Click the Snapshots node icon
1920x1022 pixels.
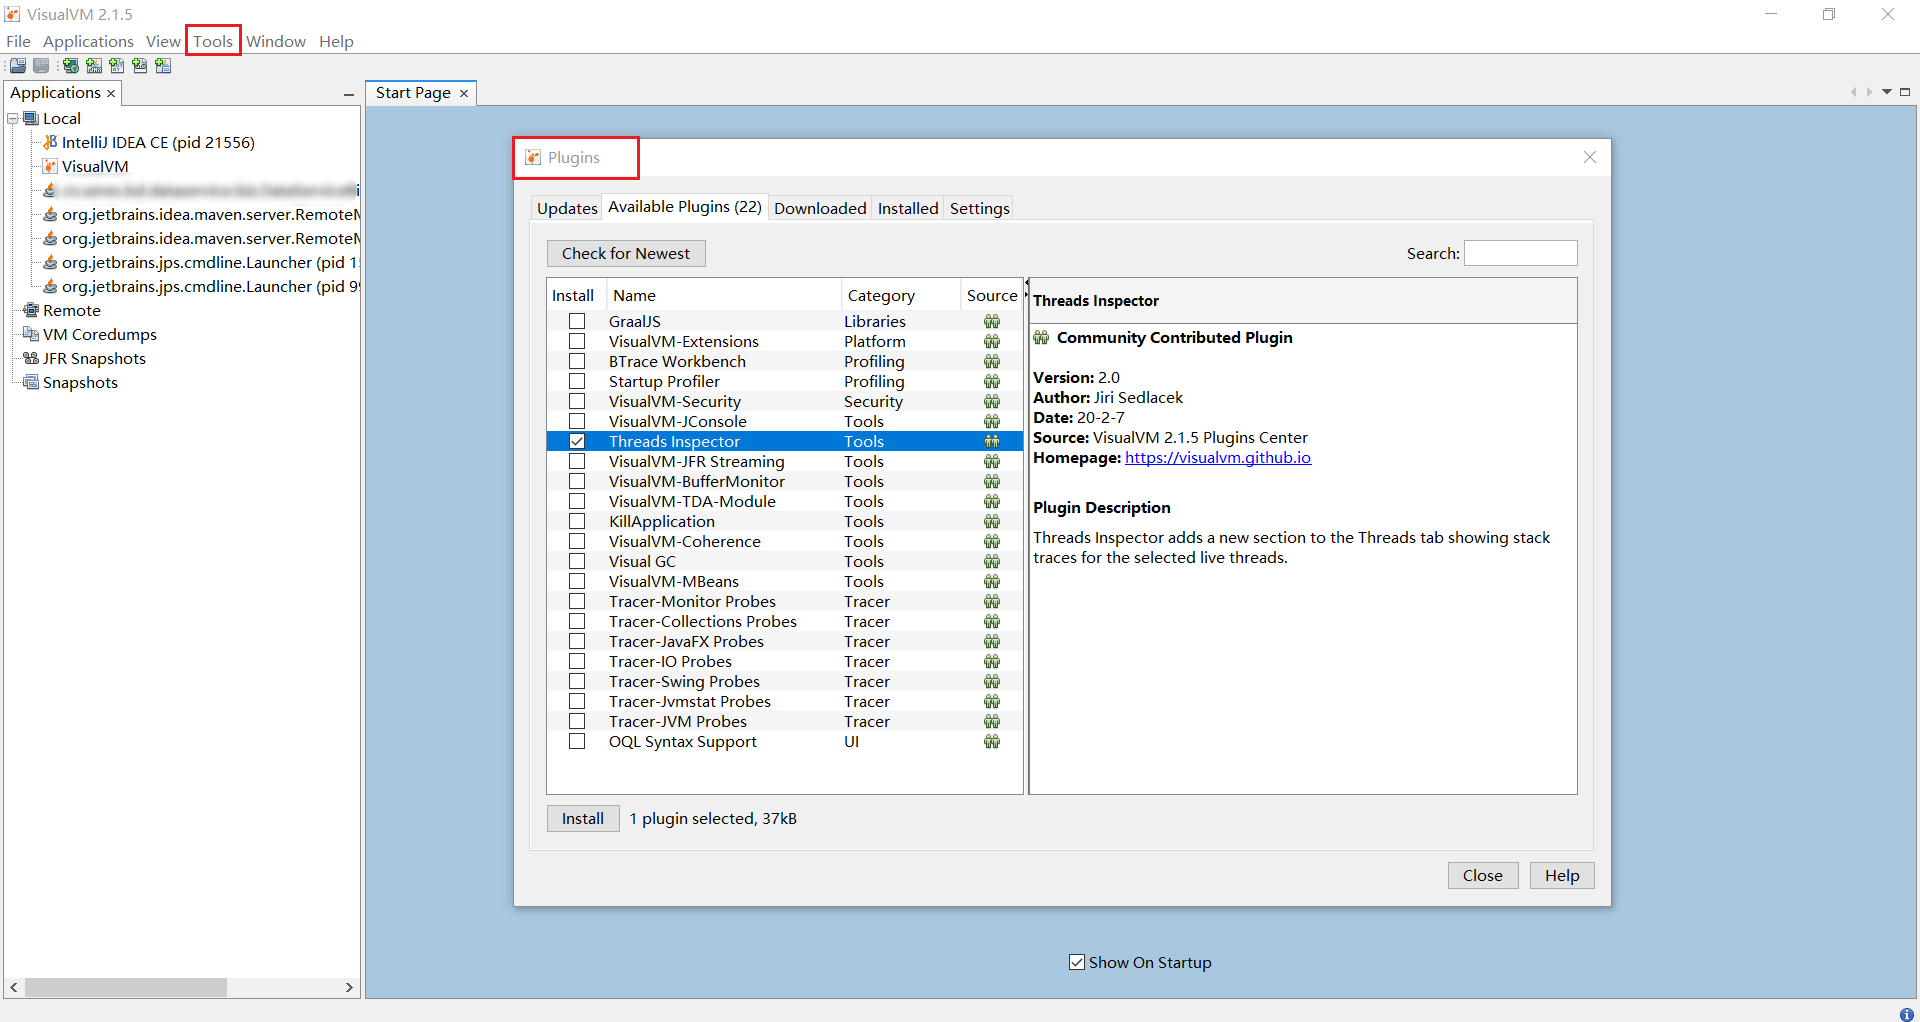point(31,382)
